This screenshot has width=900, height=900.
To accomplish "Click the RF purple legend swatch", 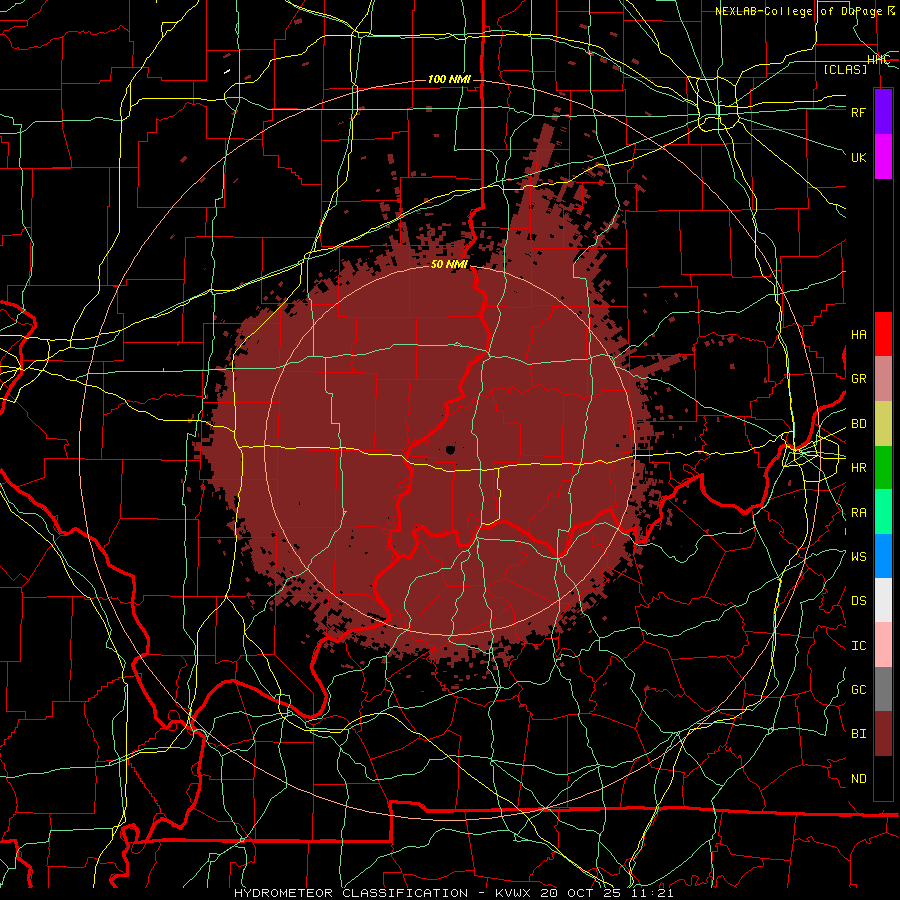I will pos(883,112).
